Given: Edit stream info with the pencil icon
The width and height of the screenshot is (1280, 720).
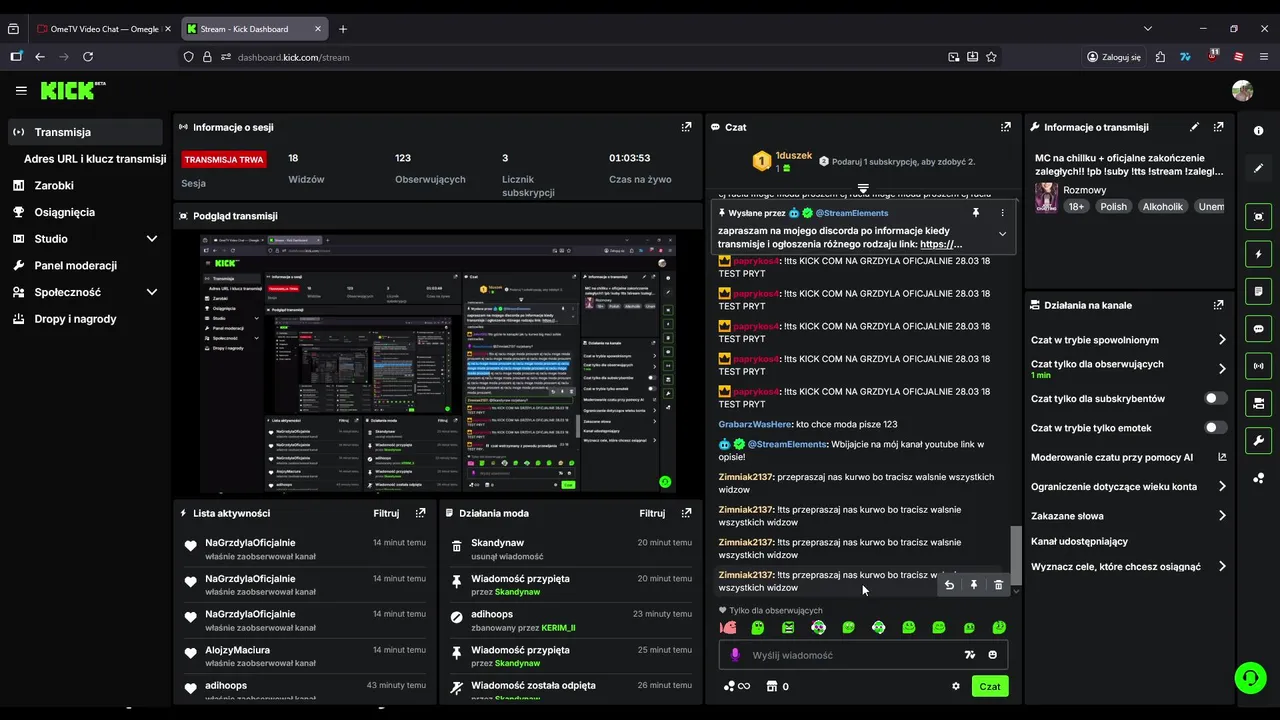Looking at the screenshot, I should pos(1194,127).
